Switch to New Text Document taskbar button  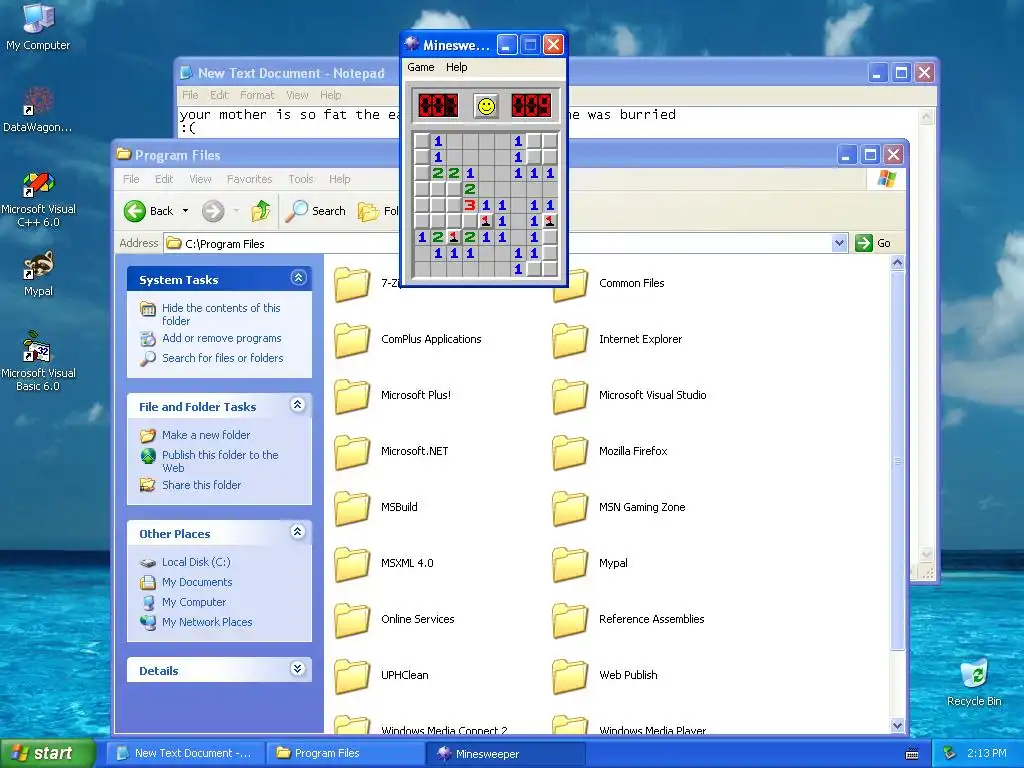[185, 753]
